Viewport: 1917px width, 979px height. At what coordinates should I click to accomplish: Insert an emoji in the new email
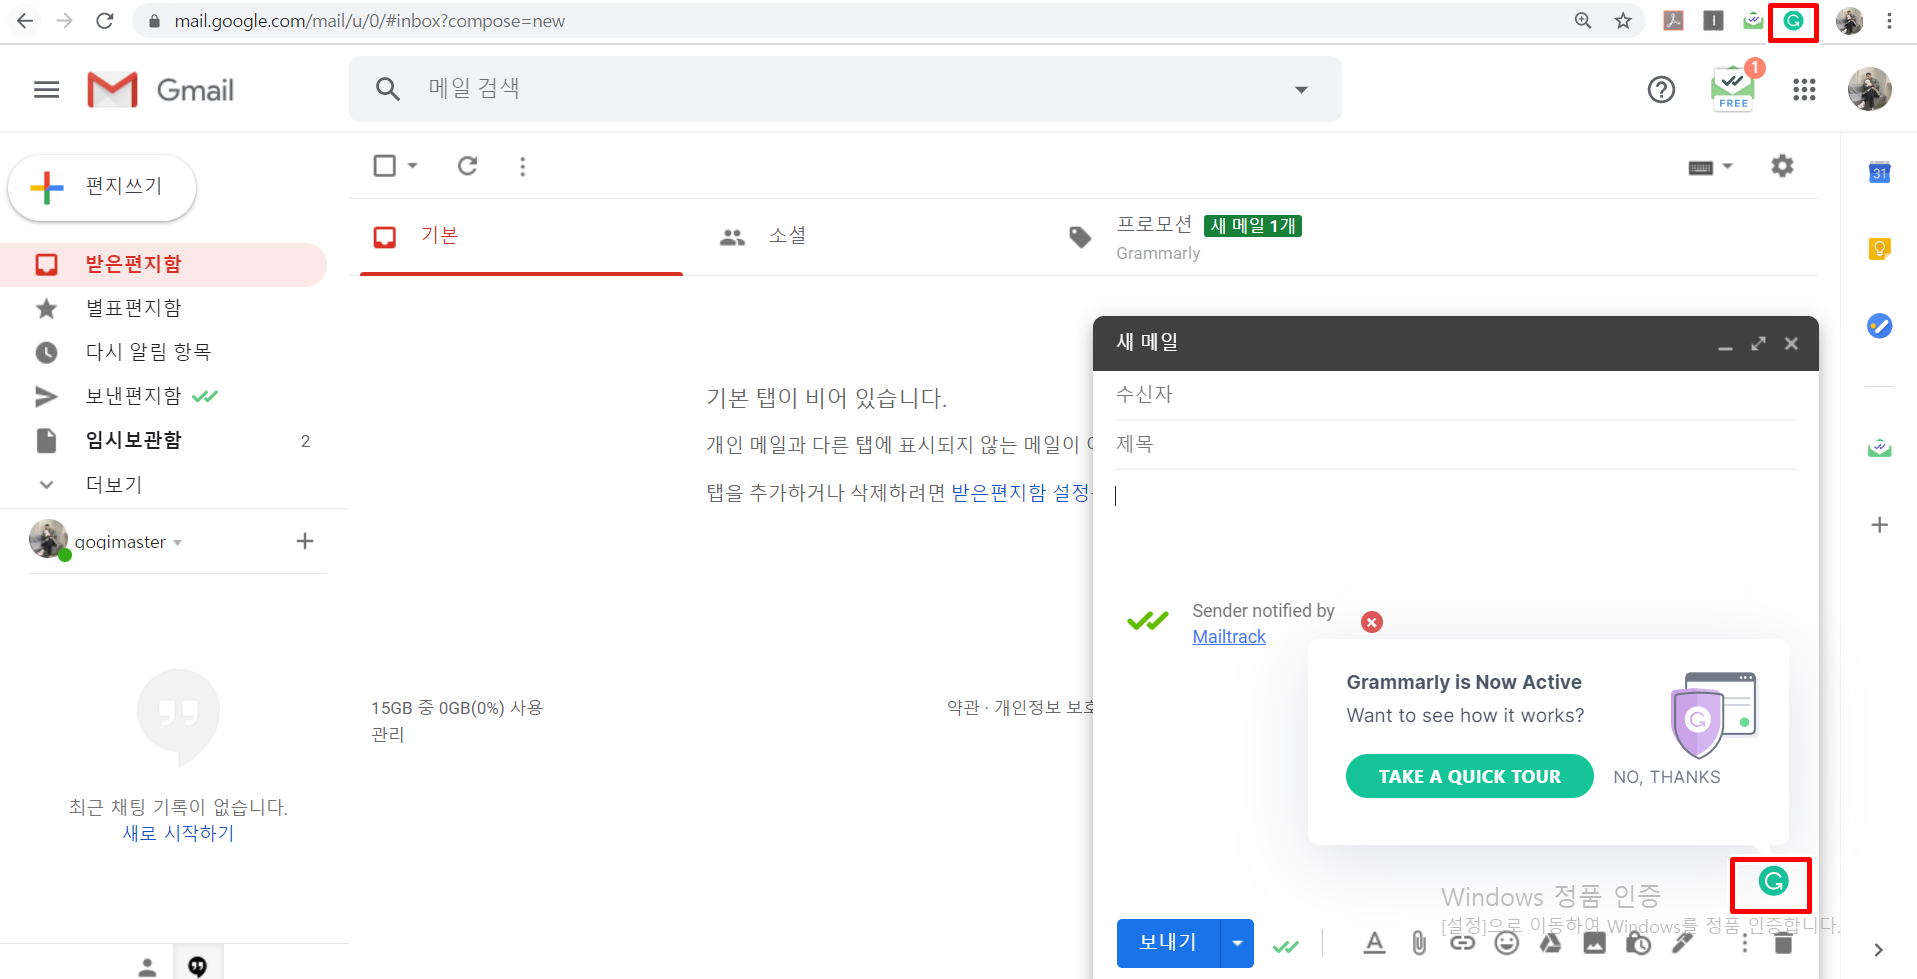tap(1507, 942)
